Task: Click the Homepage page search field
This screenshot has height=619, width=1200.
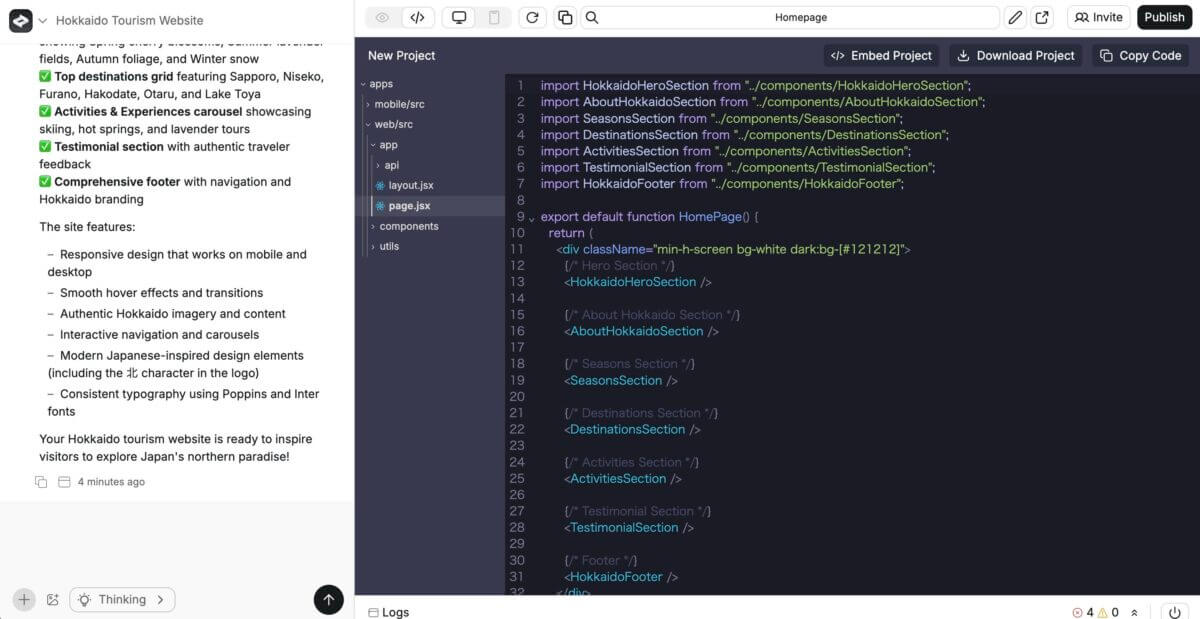Action: pos(800,17)
